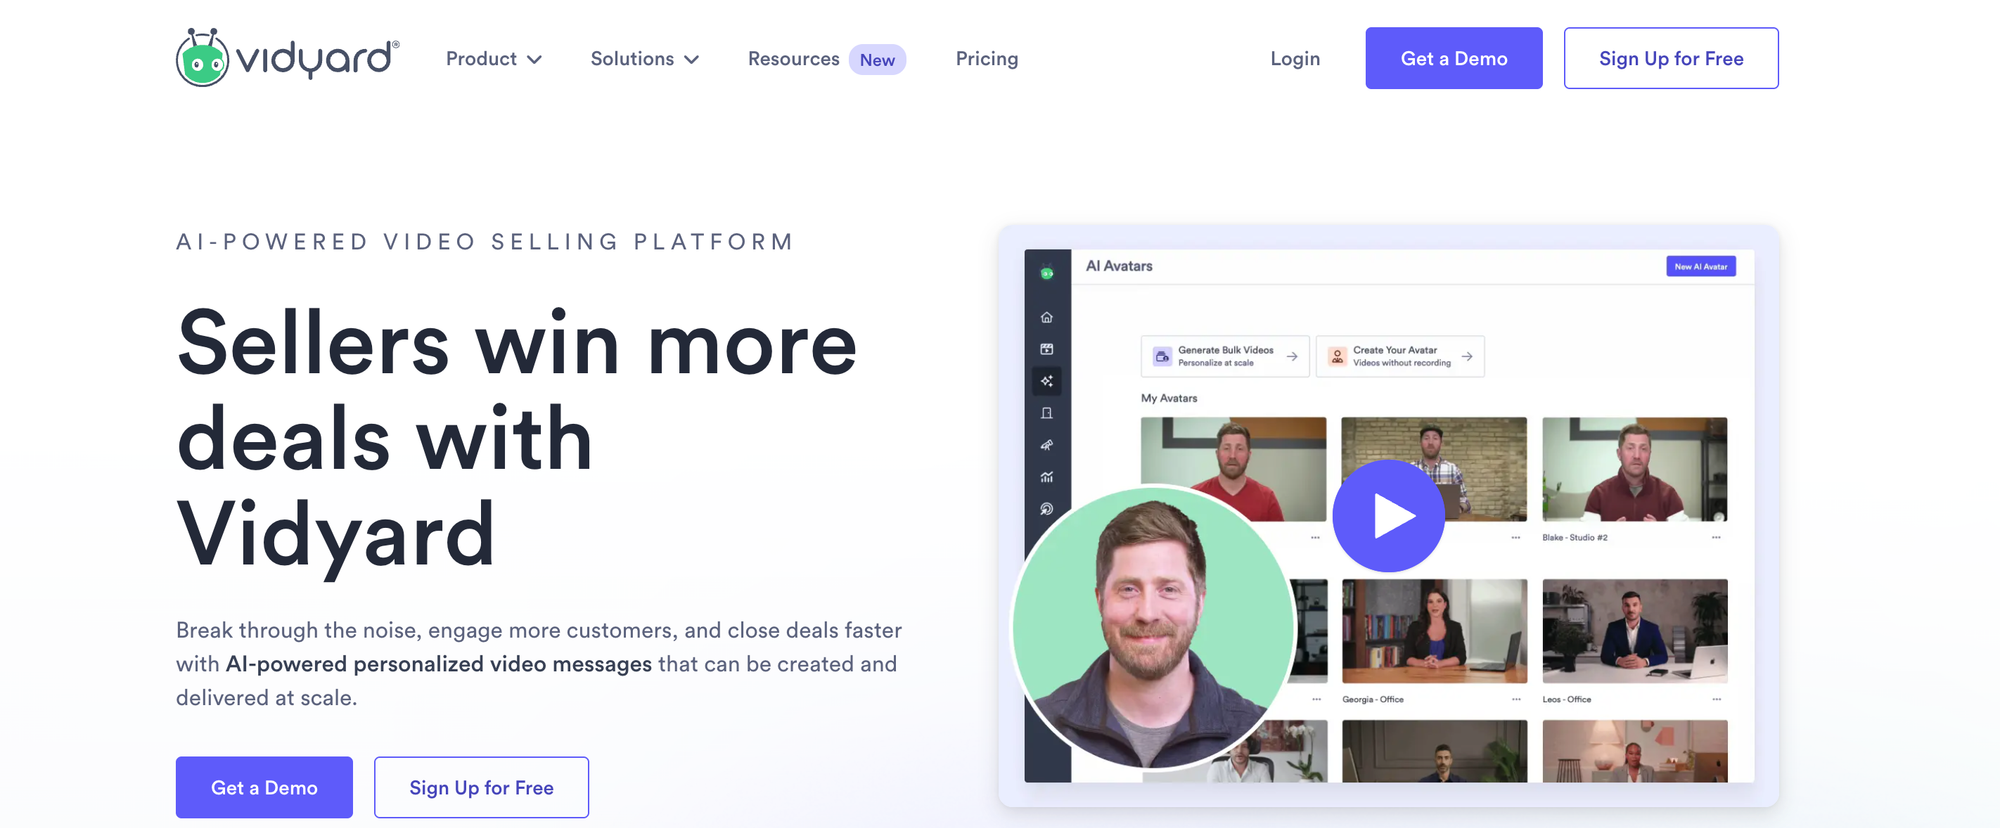The height and width of the screenshot is (828, 2000).
Task: Expand the Solutions dropdown menu
Action: coord(645,59)
